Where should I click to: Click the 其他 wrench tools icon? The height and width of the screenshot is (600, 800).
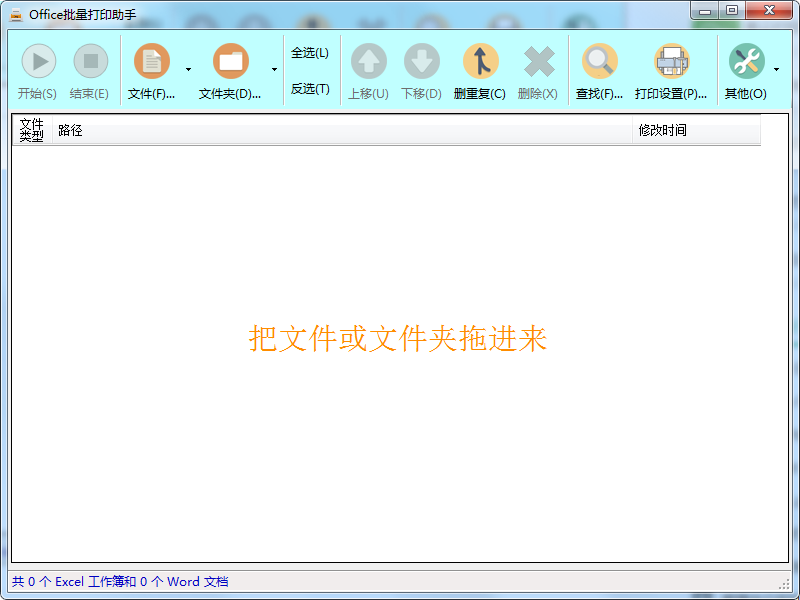point(747,61)
